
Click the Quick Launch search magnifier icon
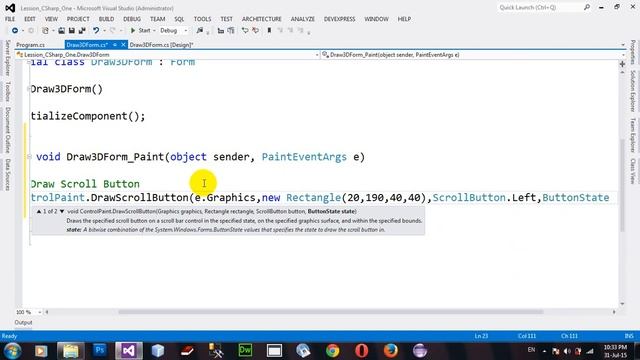point(587,7)
